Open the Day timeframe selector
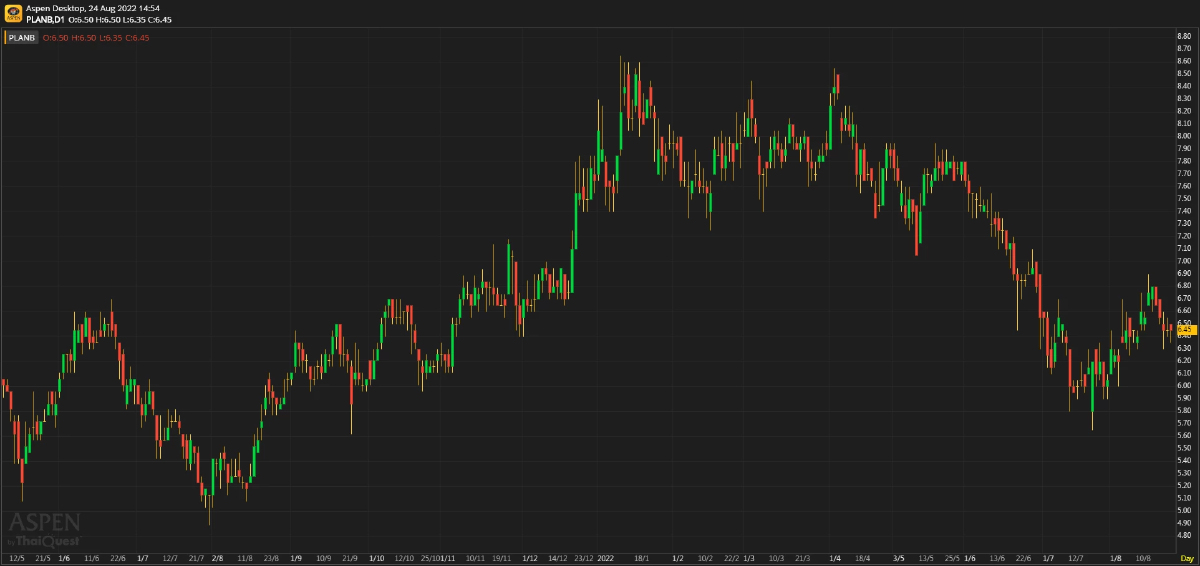This screenshot has height=566, width=1200. point(1186,558)
